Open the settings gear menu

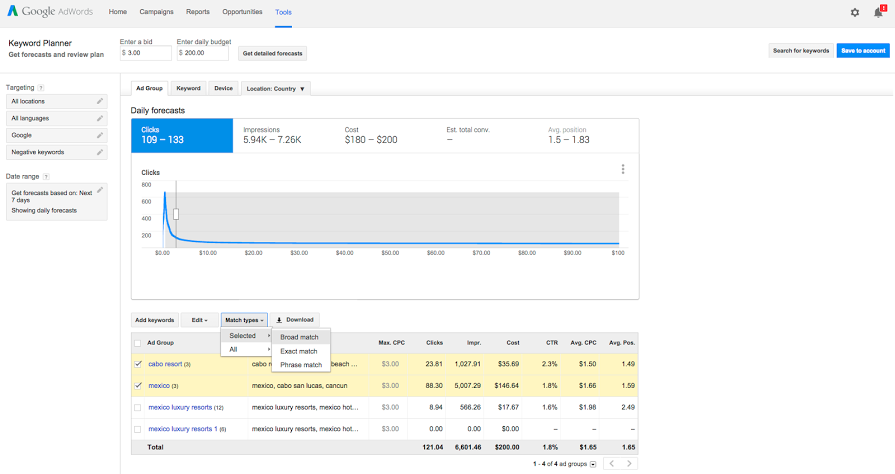854,12
